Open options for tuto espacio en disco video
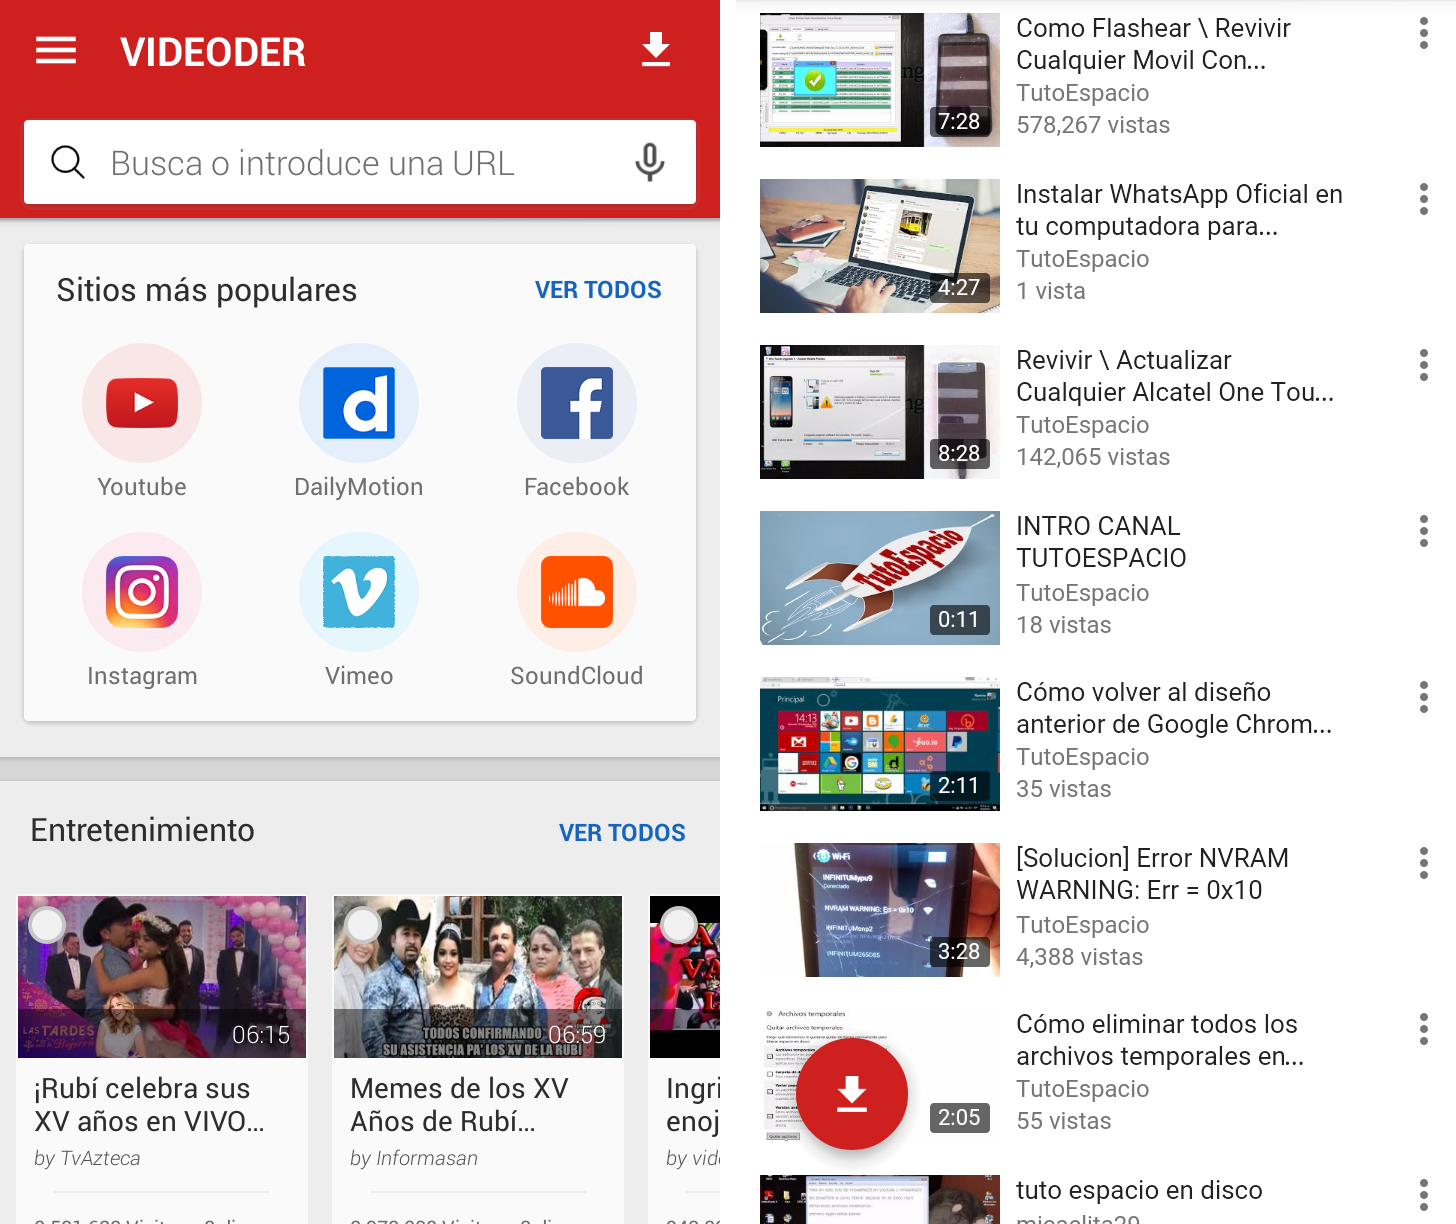 pyautogui.click(x=1424, y=1195)
